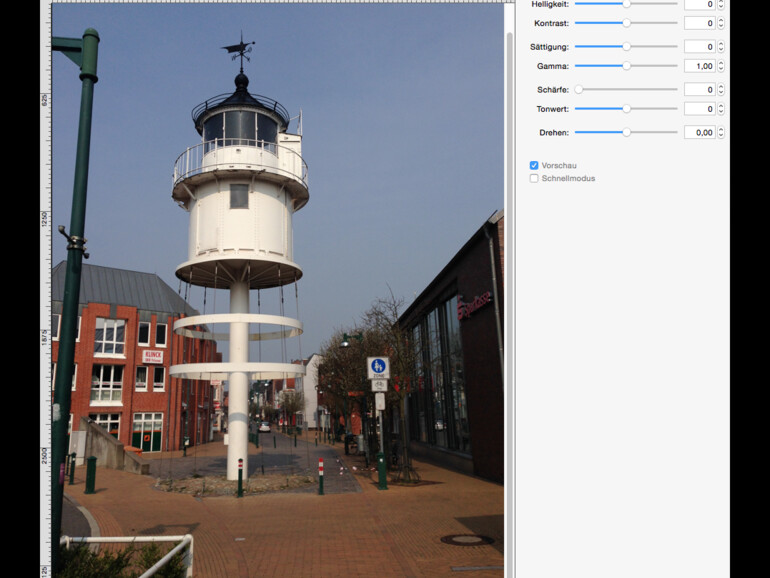The width and height of the screenshot is (770, 578).
Task: Click the Kontrast stepper arrows
Action: pos(721,23)
